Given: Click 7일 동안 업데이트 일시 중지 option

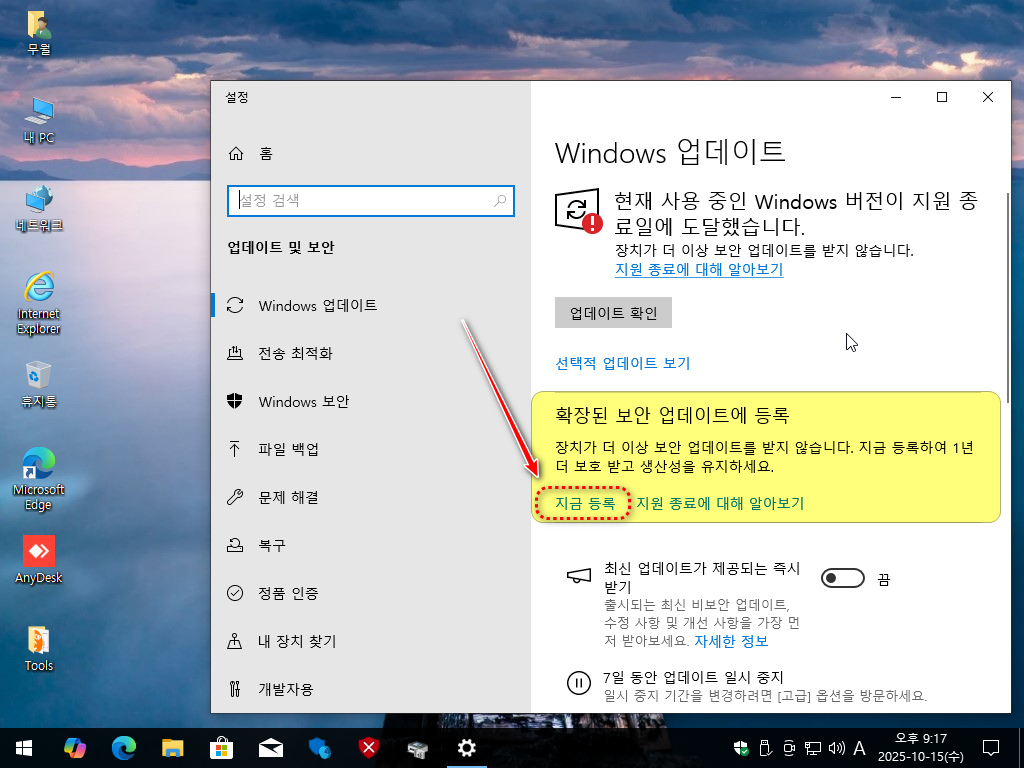Looking at the screenshot, I should [693, 677].
